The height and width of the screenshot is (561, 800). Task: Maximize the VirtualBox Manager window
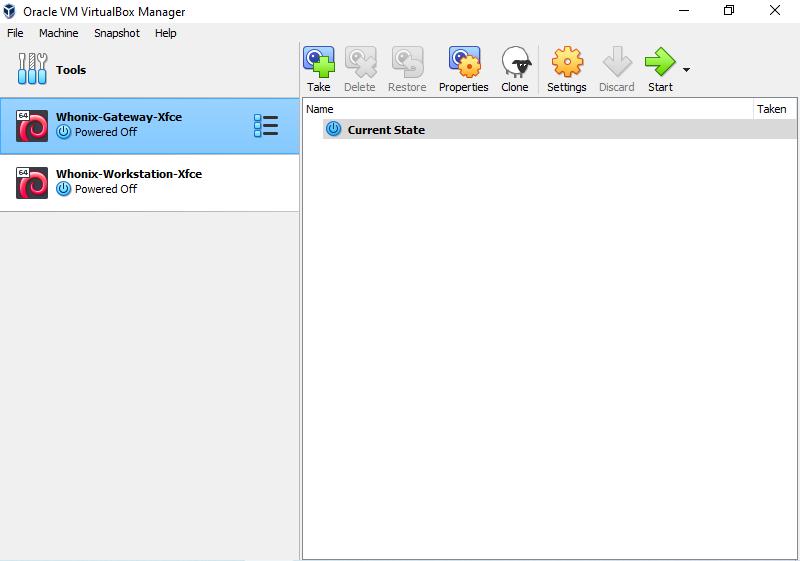point(728,11)
